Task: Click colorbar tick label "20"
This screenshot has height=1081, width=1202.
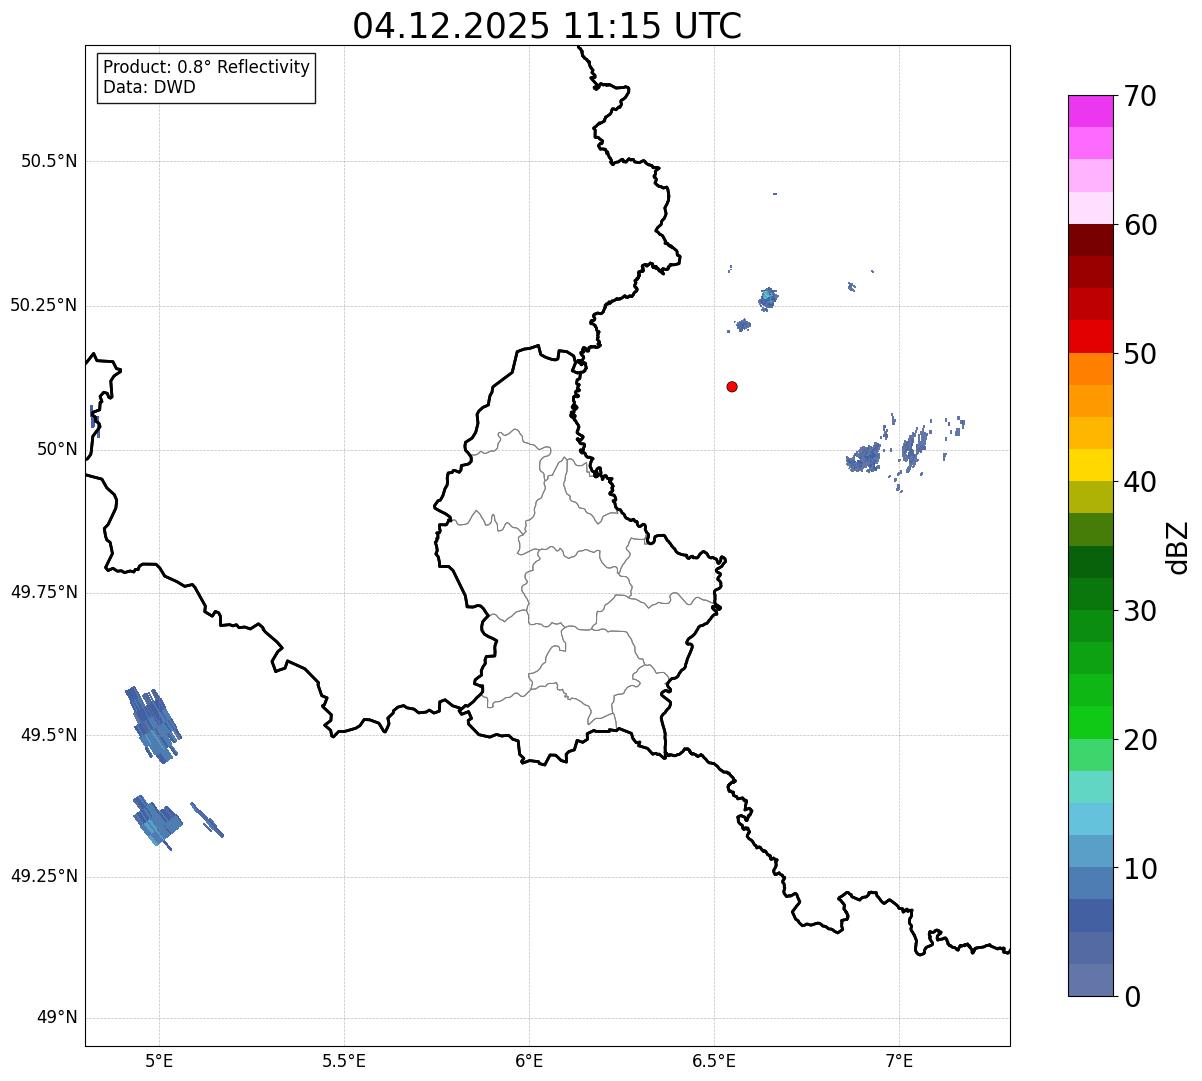Action: tap(1139, 740)
